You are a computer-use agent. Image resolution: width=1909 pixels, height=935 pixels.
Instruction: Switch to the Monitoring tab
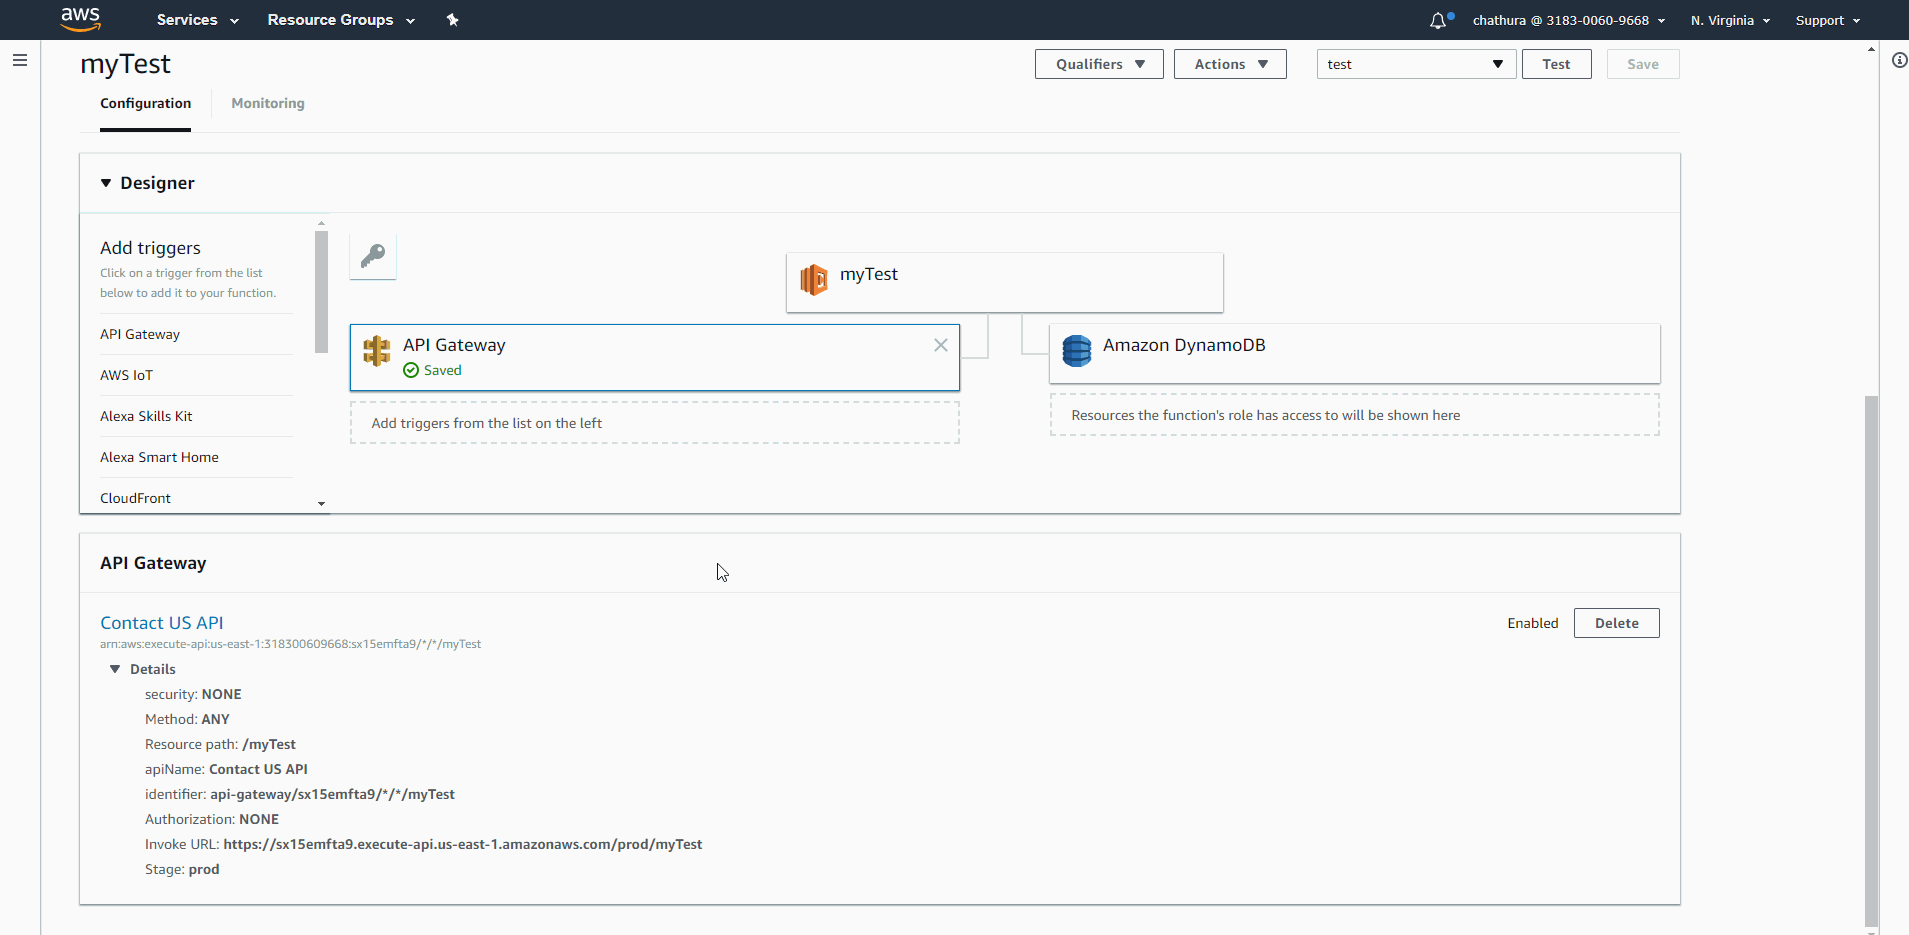pyautogui.click(x=268, y=103)
